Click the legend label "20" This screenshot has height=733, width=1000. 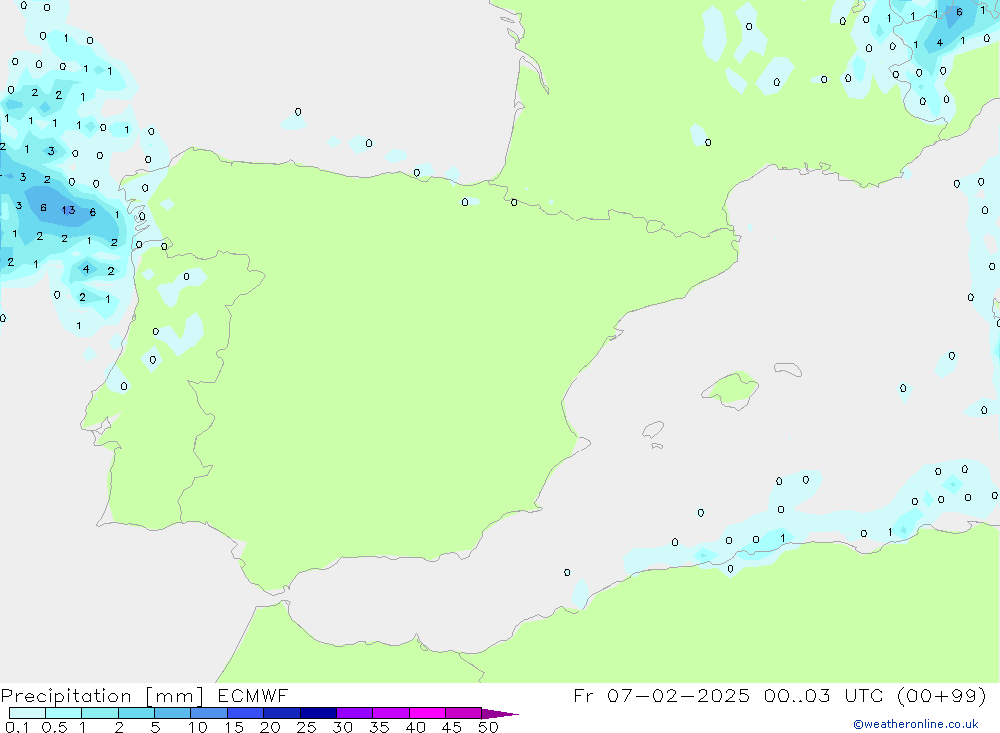(x=270, y=727)
